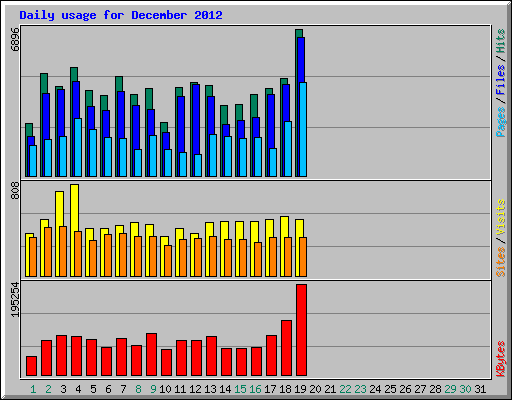The width and height of the screenshot is (512, 400).
Task: Click the 195254 KBytes axis label
Action: [15, 300]
